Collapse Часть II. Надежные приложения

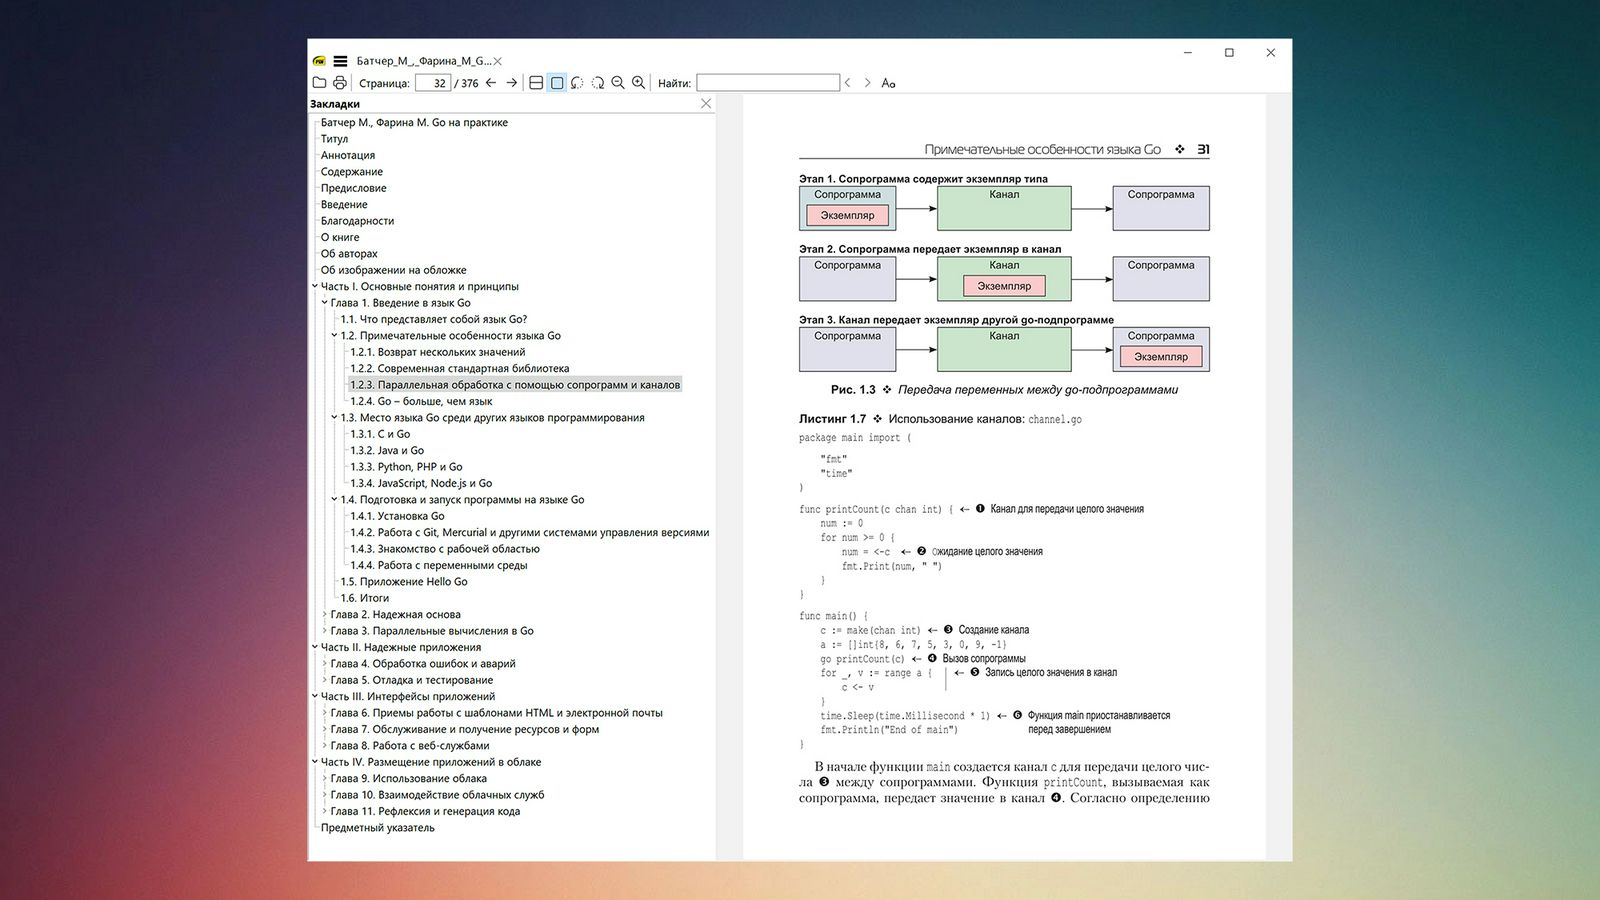pos(315,647)
